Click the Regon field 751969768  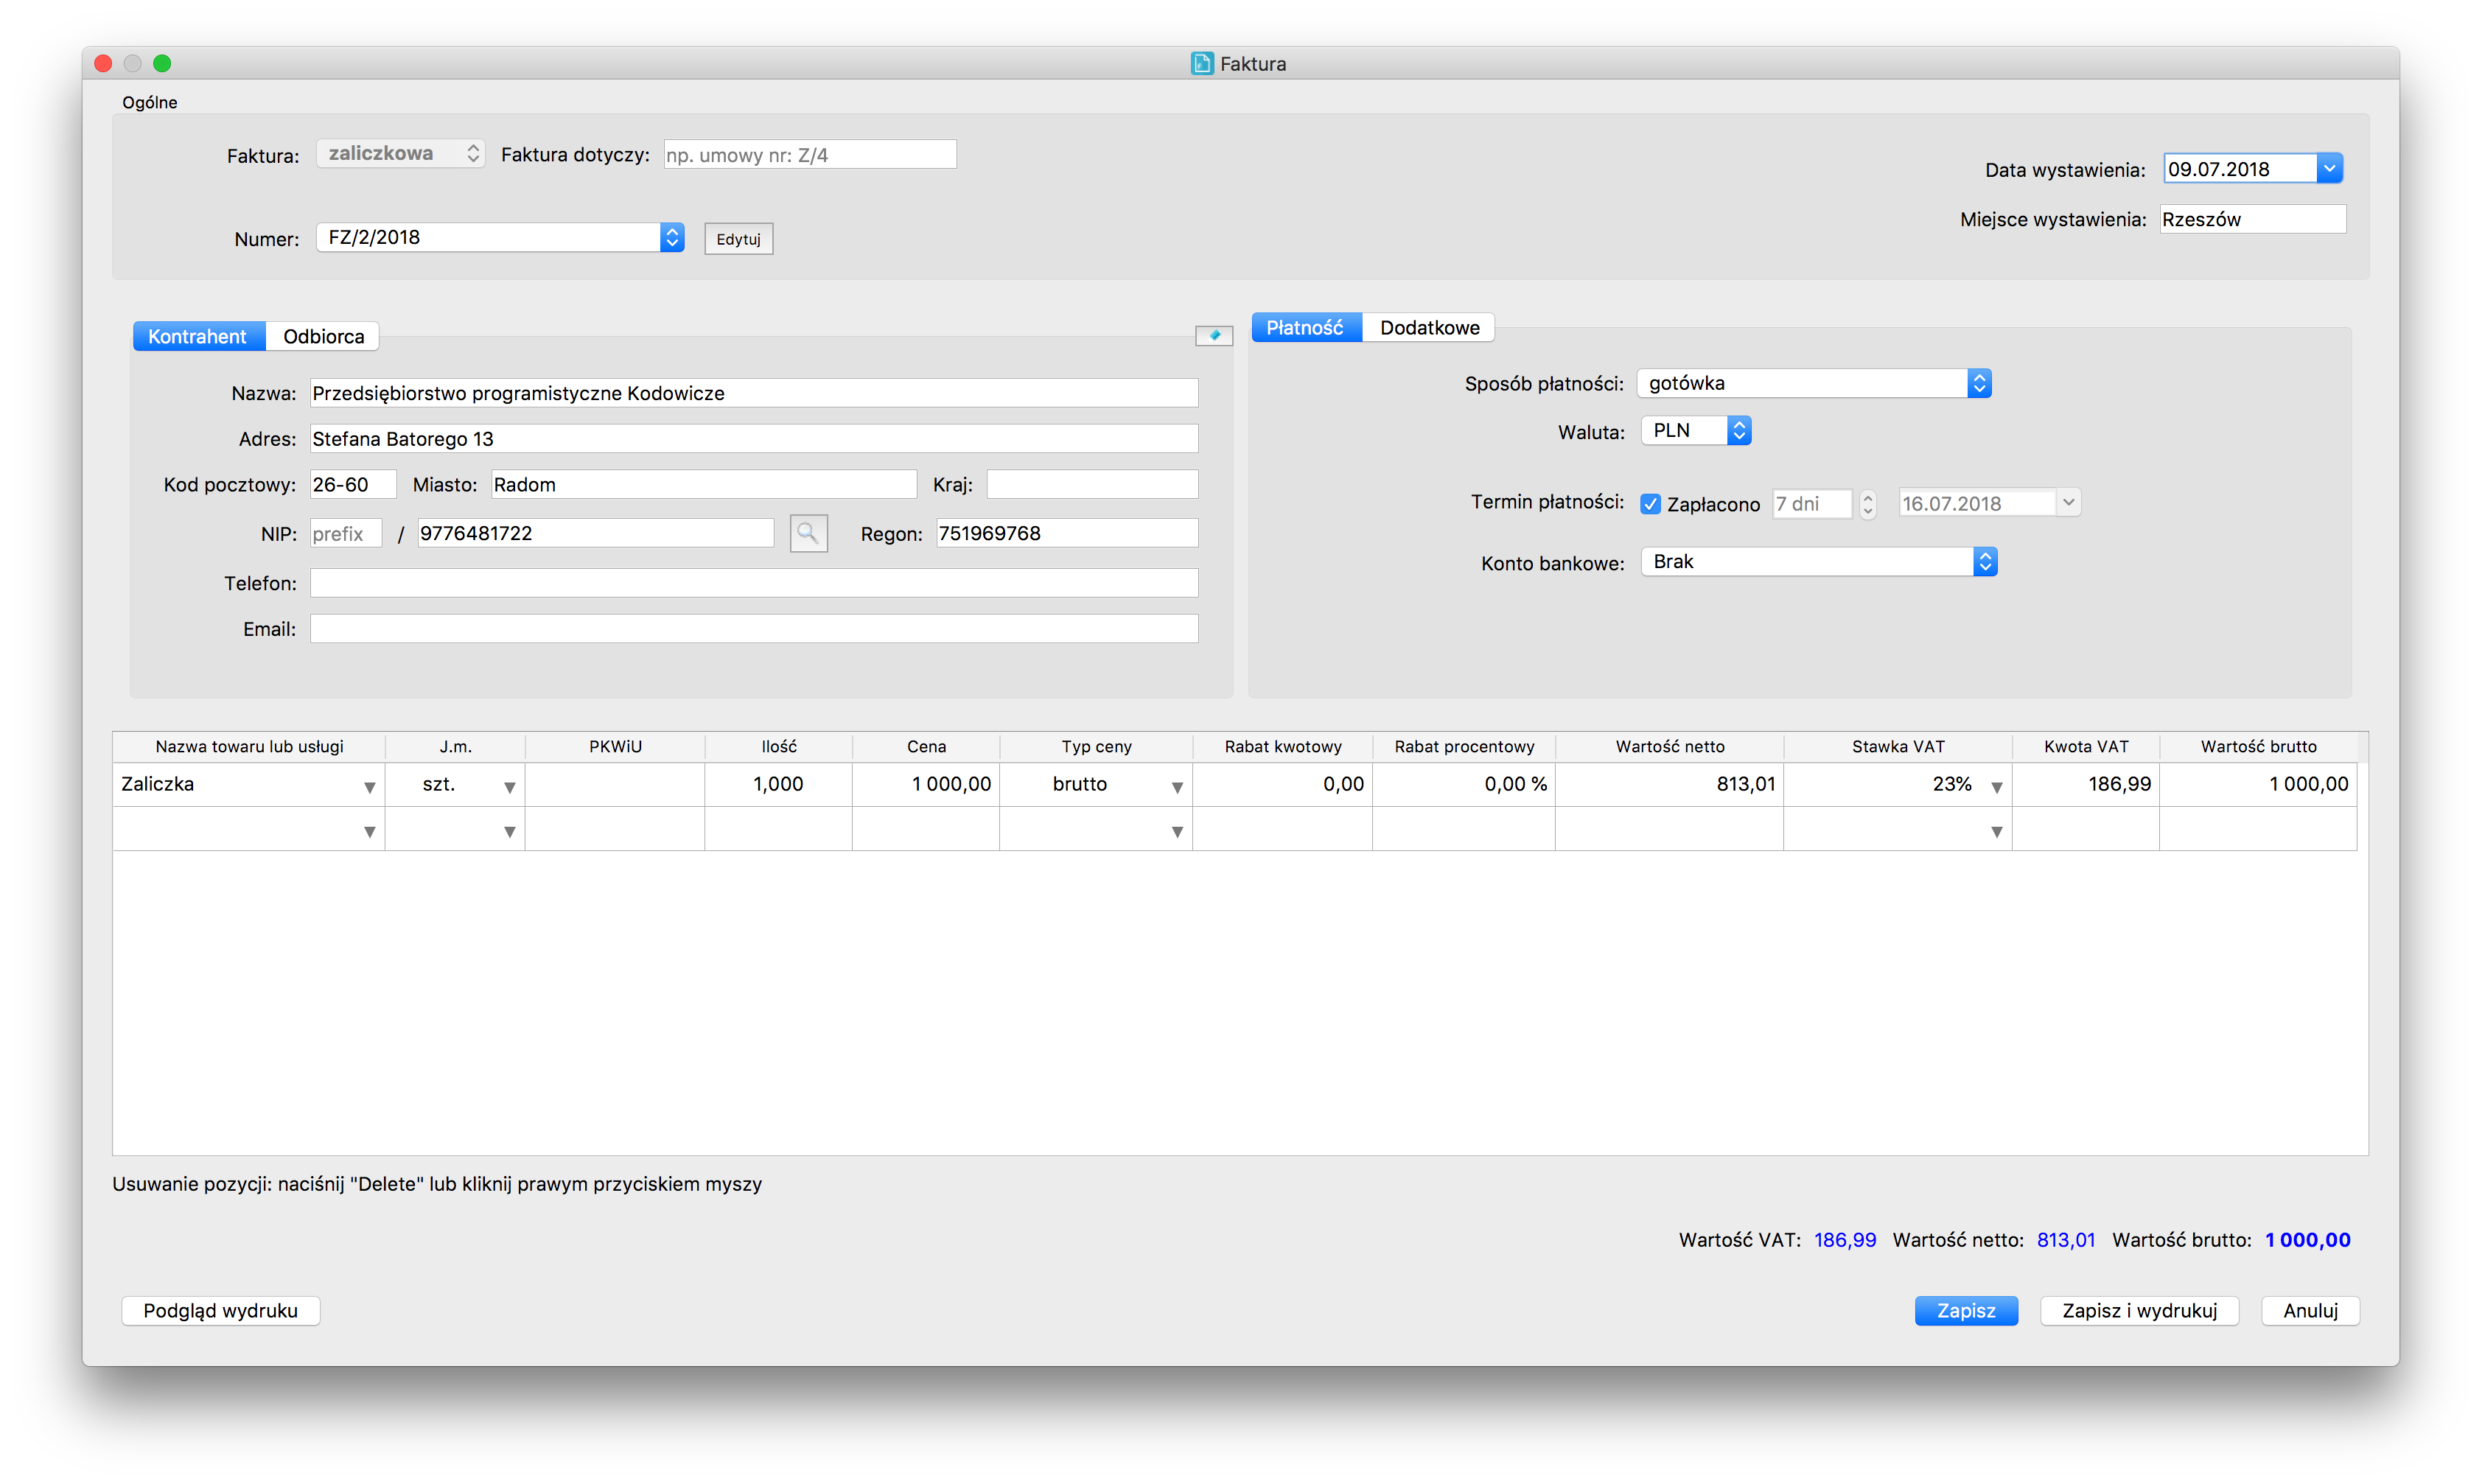[1067, 533]
